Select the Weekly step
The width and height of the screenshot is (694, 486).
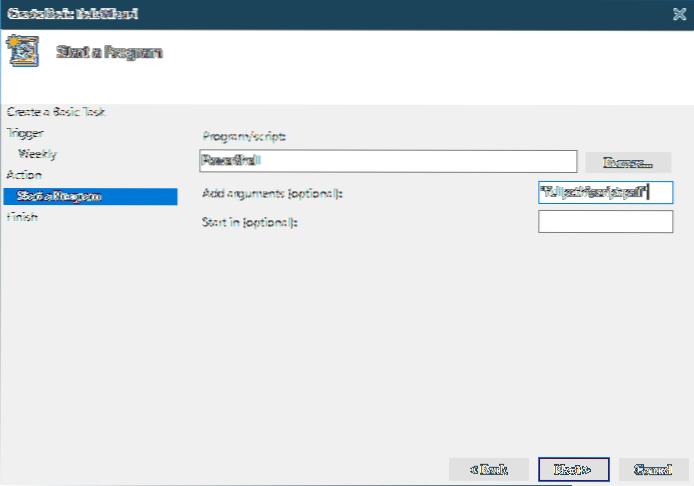(x=38, y=154)
